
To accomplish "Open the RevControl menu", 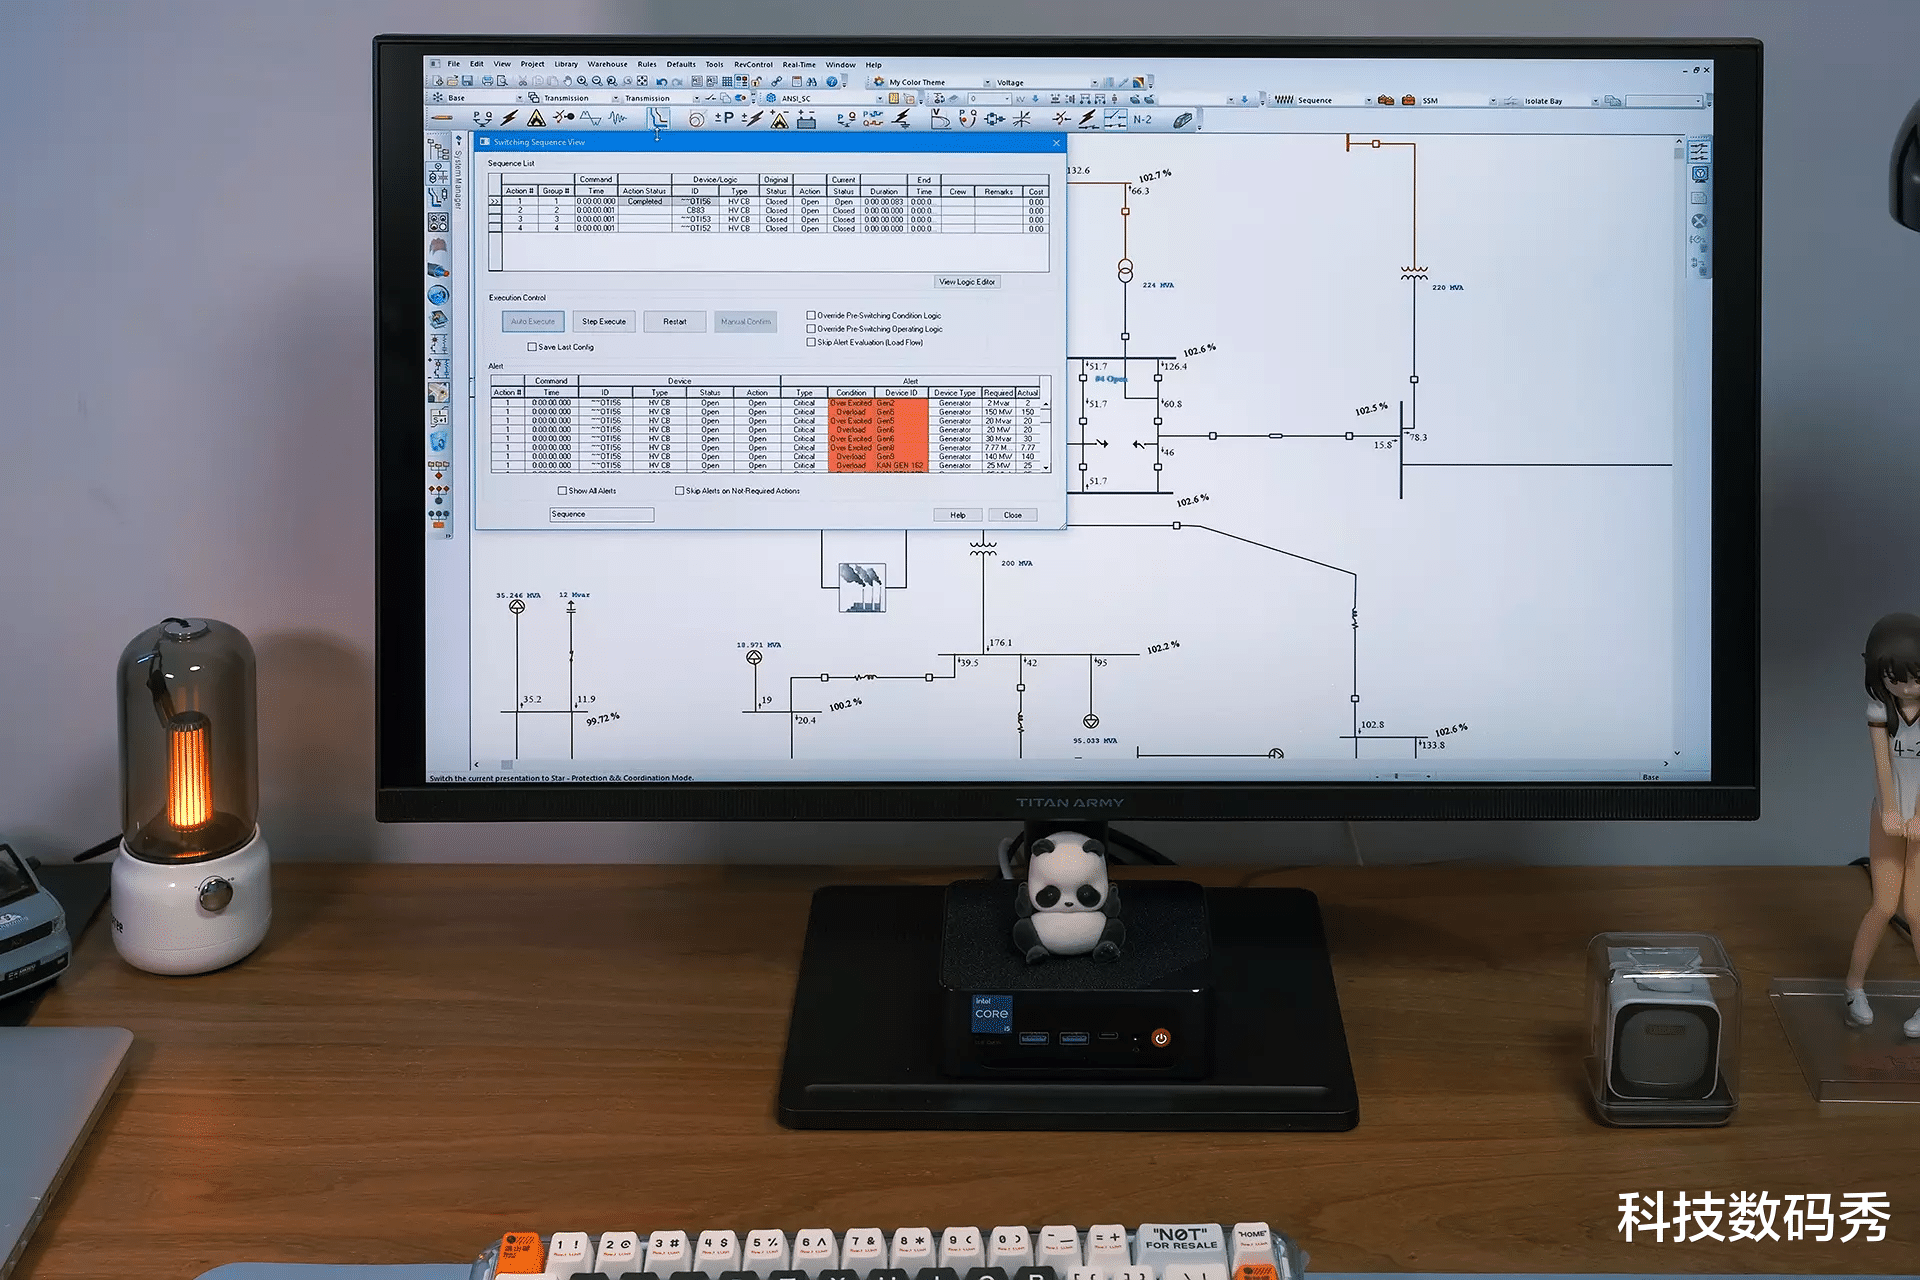I will click(752, 64).
